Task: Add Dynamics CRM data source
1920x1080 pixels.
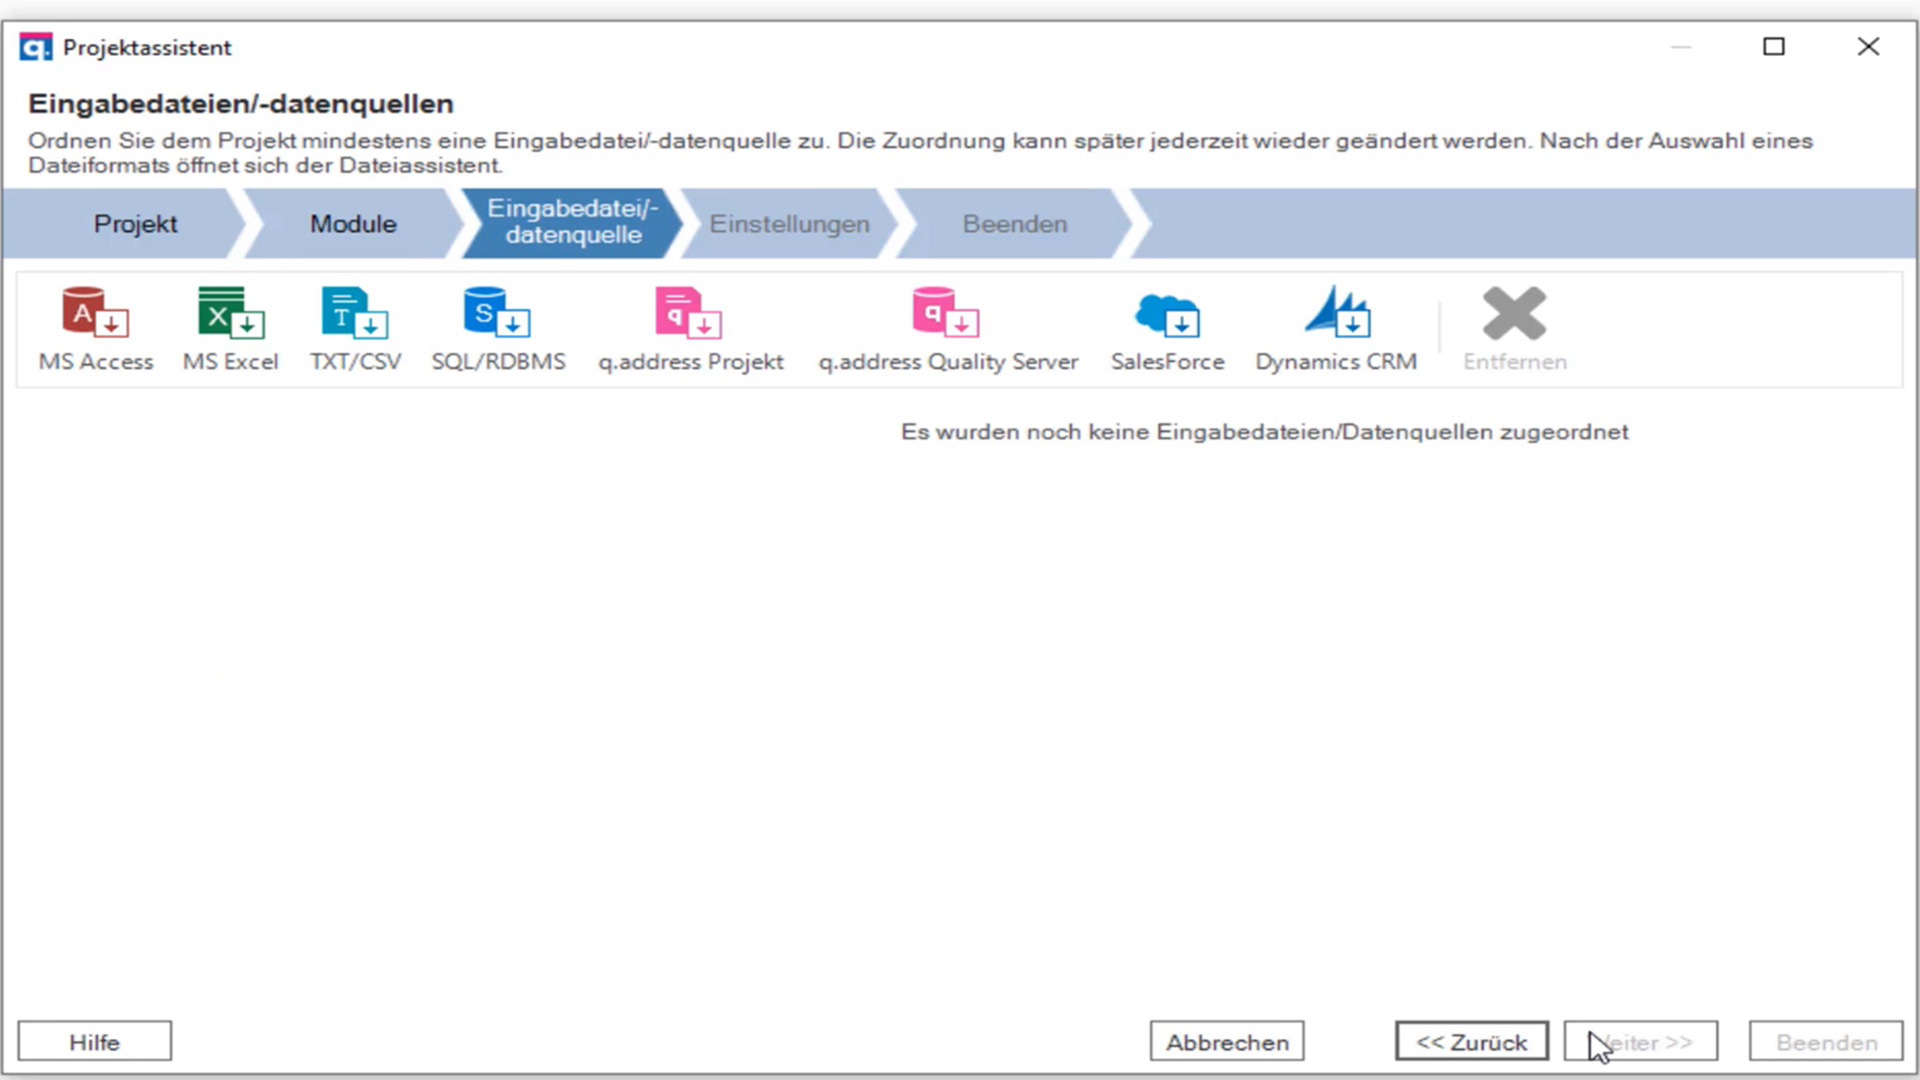Action: [1336, 329]
